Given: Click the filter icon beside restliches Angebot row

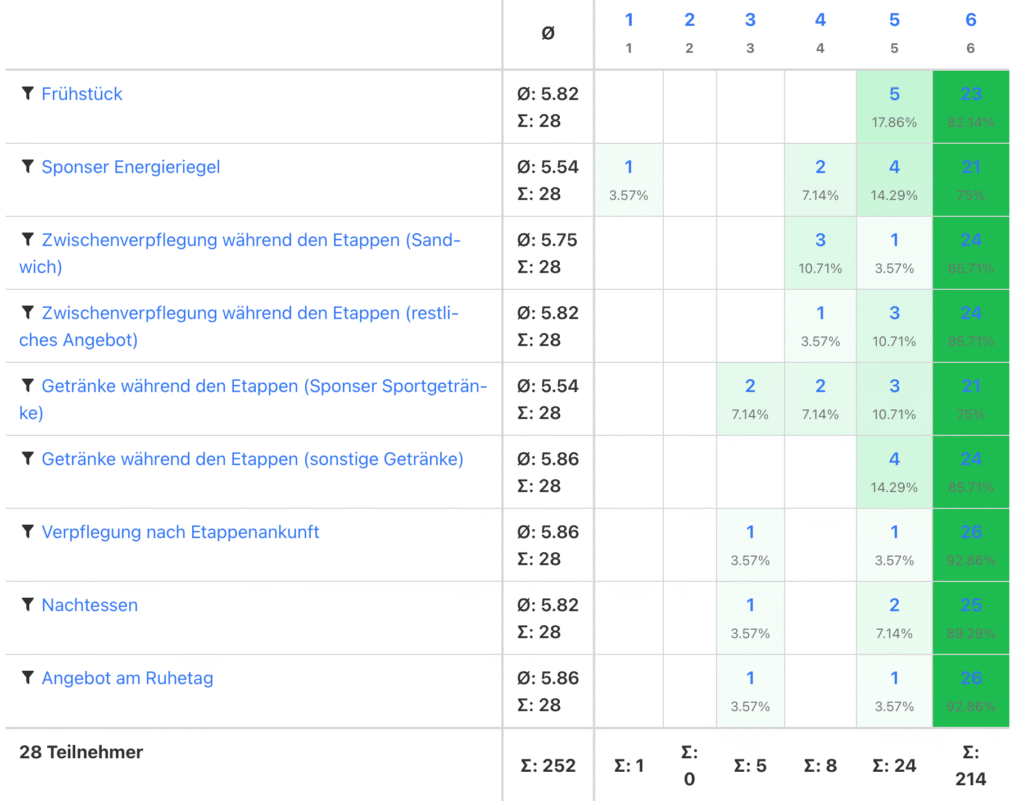Looking at the screenshot, I should [28, 312].
